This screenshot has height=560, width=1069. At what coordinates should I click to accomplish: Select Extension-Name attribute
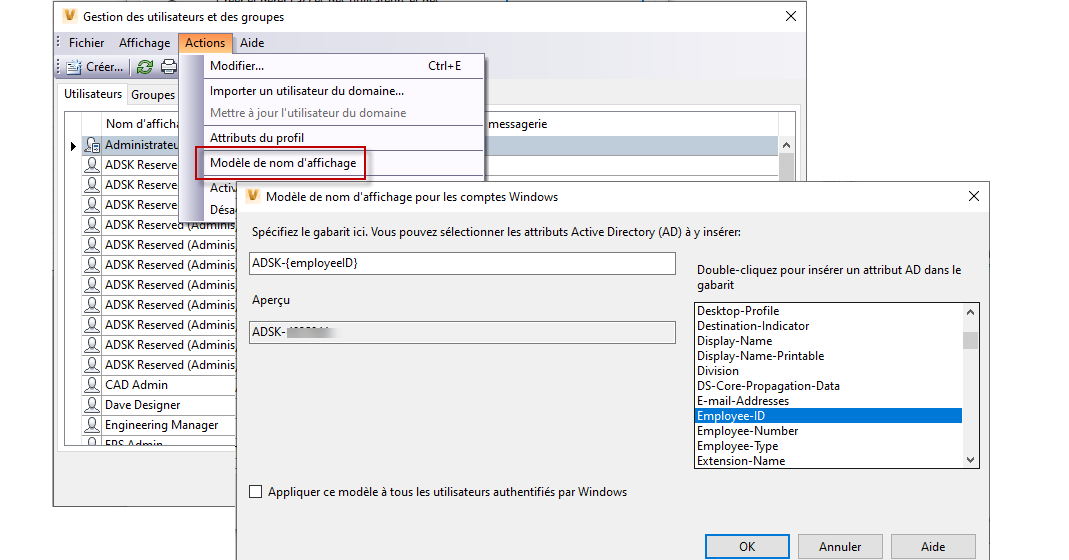828,460
